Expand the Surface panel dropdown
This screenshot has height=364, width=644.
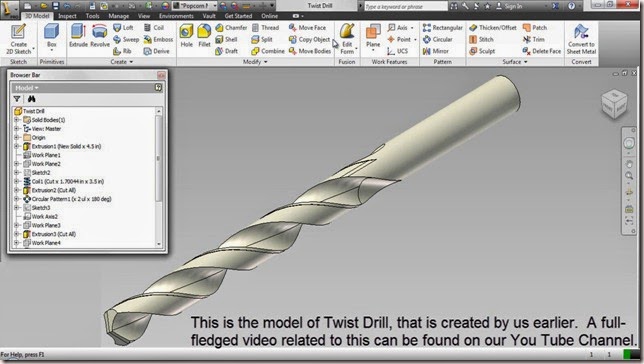[515, 62]
